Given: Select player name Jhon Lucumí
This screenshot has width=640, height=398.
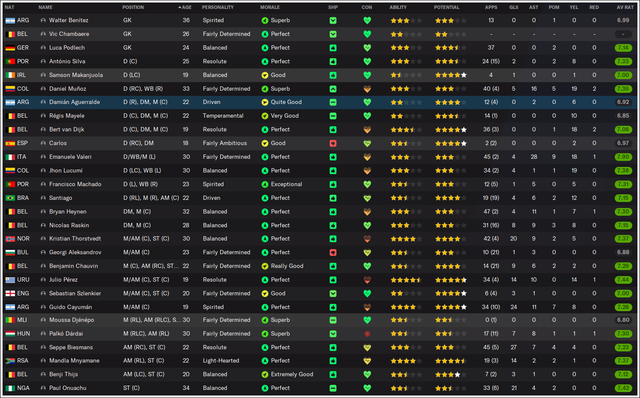Looking at the screenshot, I should (x=66, y=171).
